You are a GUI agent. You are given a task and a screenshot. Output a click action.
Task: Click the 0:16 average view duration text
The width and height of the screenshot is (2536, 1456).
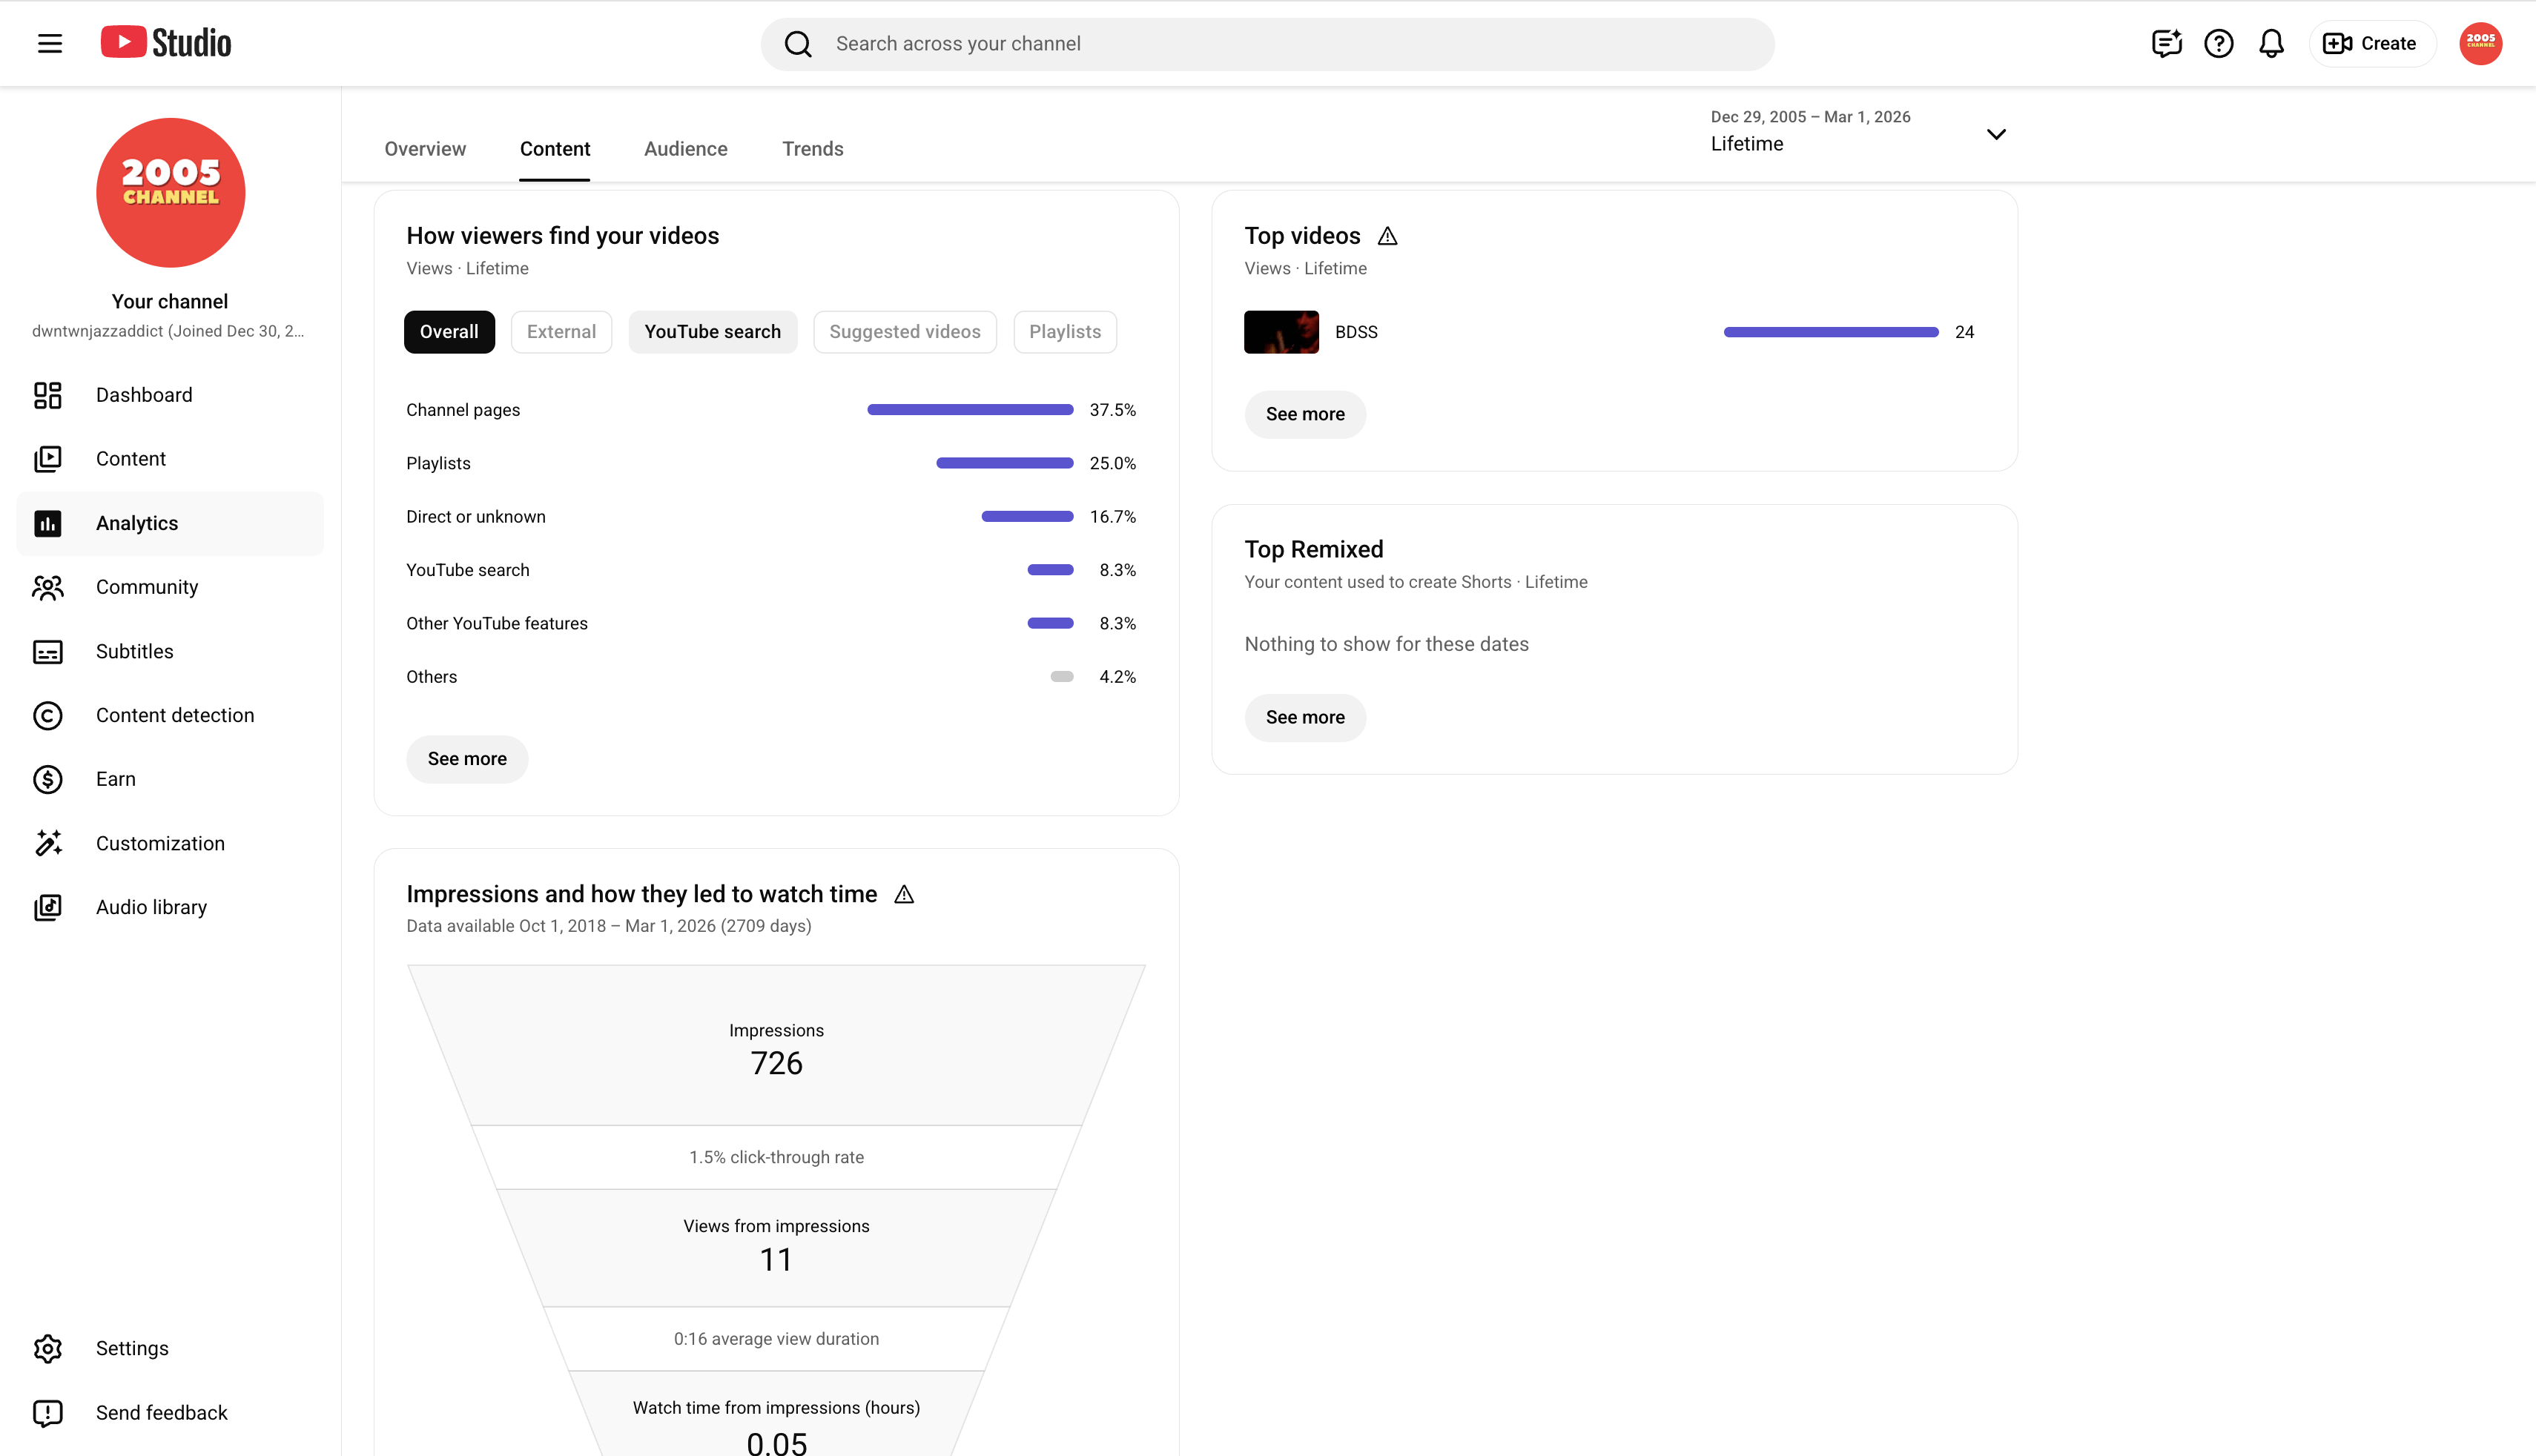776,1339
